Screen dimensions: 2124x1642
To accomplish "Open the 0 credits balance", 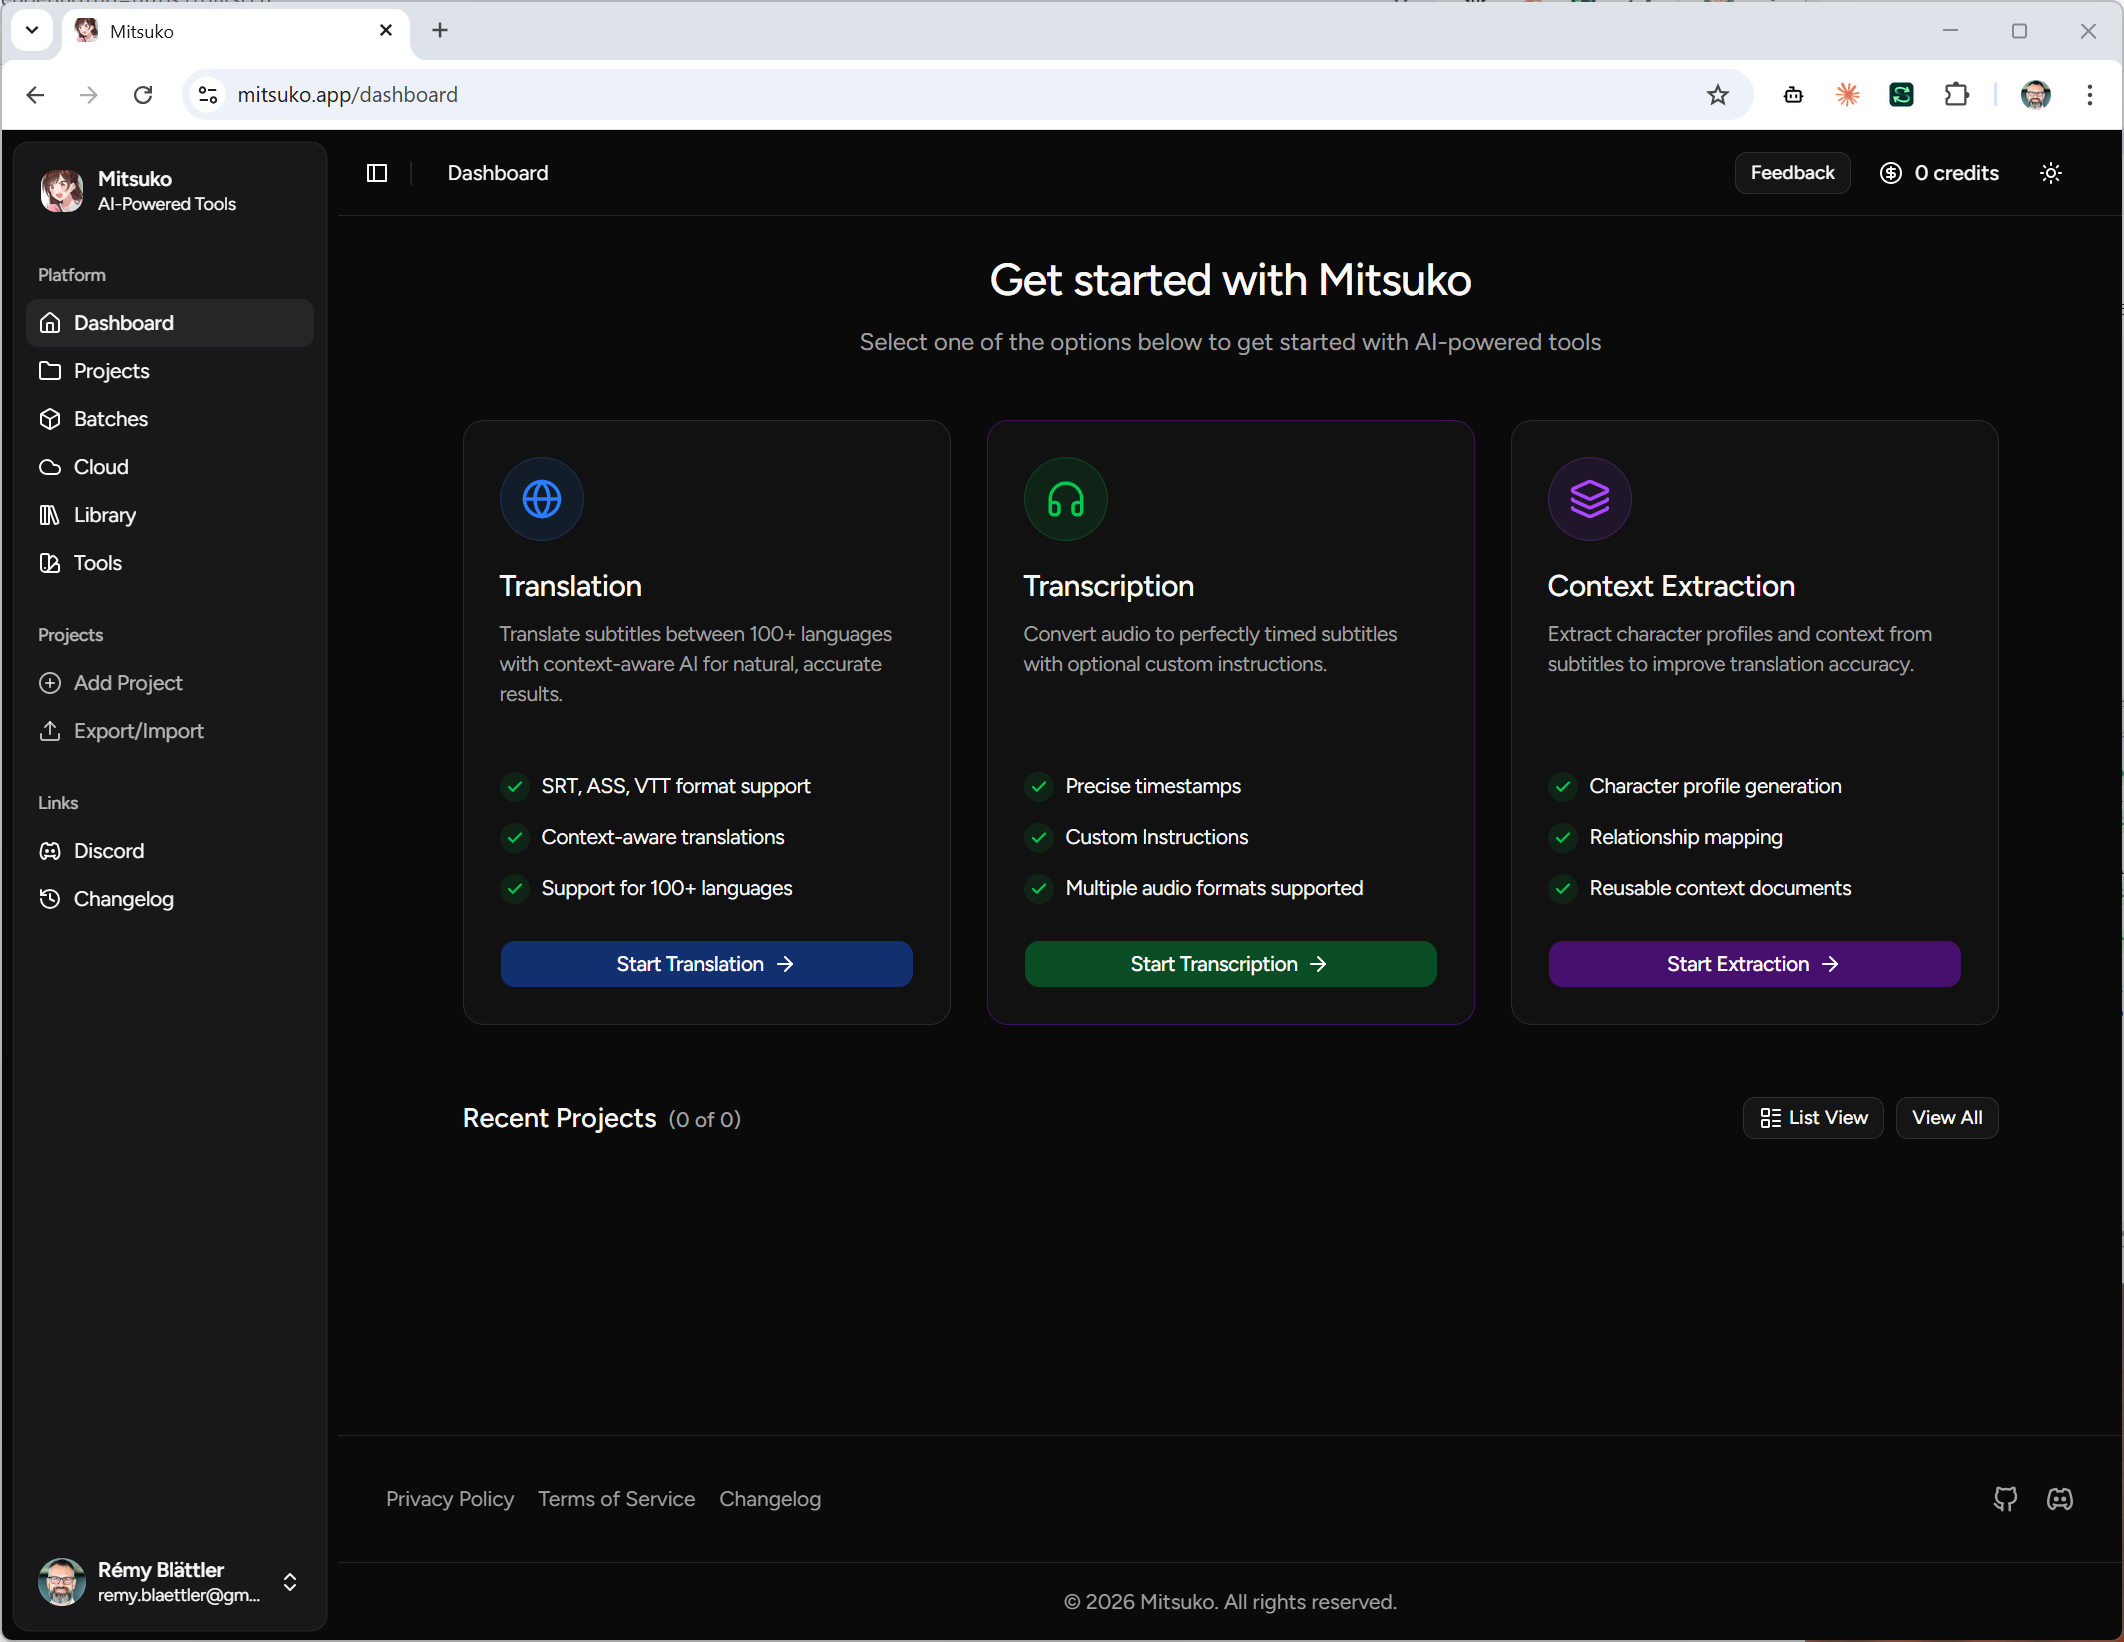I will 1939,173.
